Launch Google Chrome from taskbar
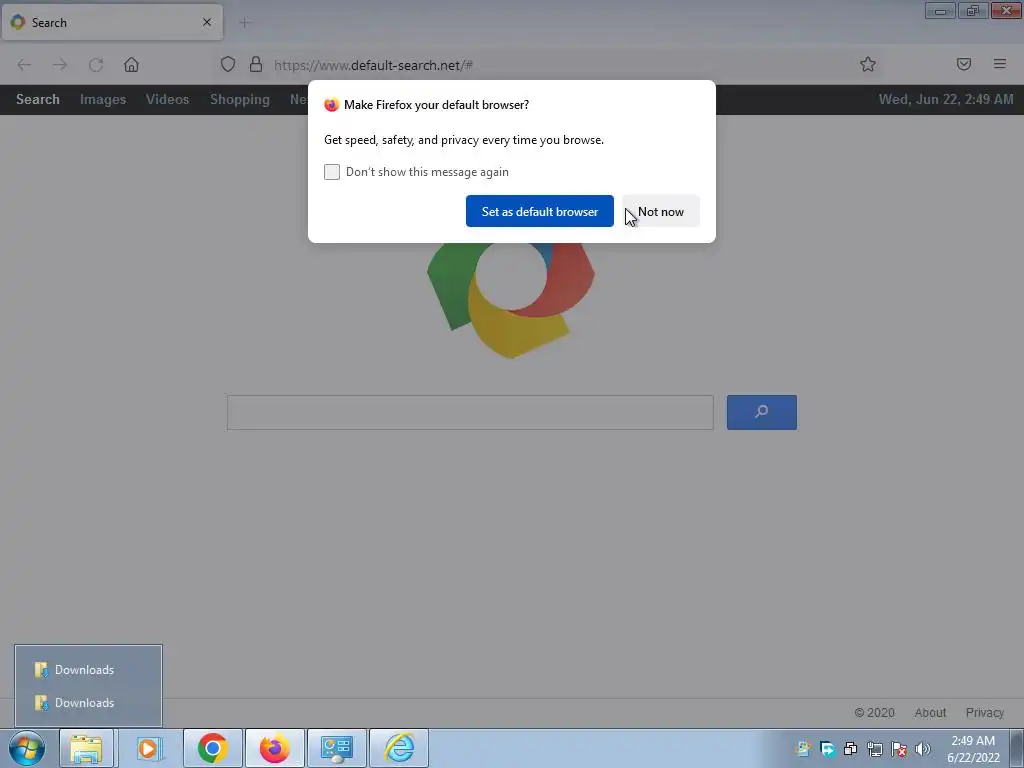This screenshot has width=1024, height=768. 212,748
